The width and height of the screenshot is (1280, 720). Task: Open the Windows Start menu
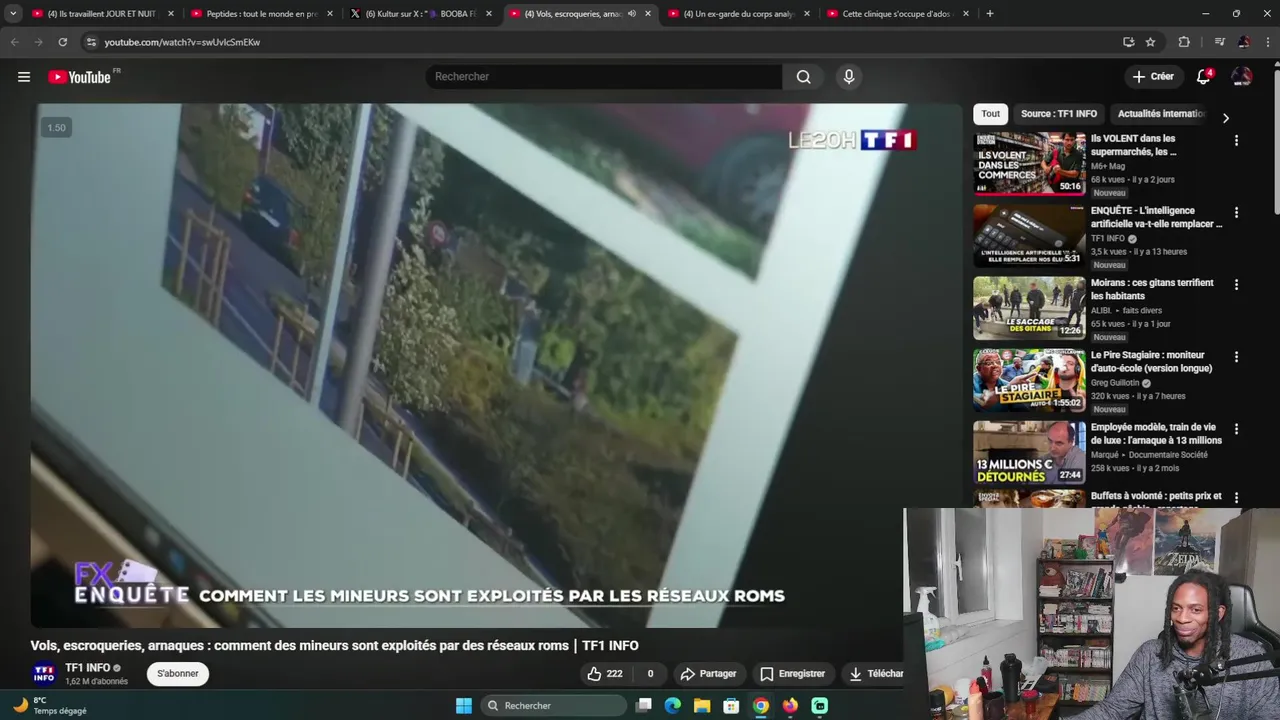(x=464, y=706)
